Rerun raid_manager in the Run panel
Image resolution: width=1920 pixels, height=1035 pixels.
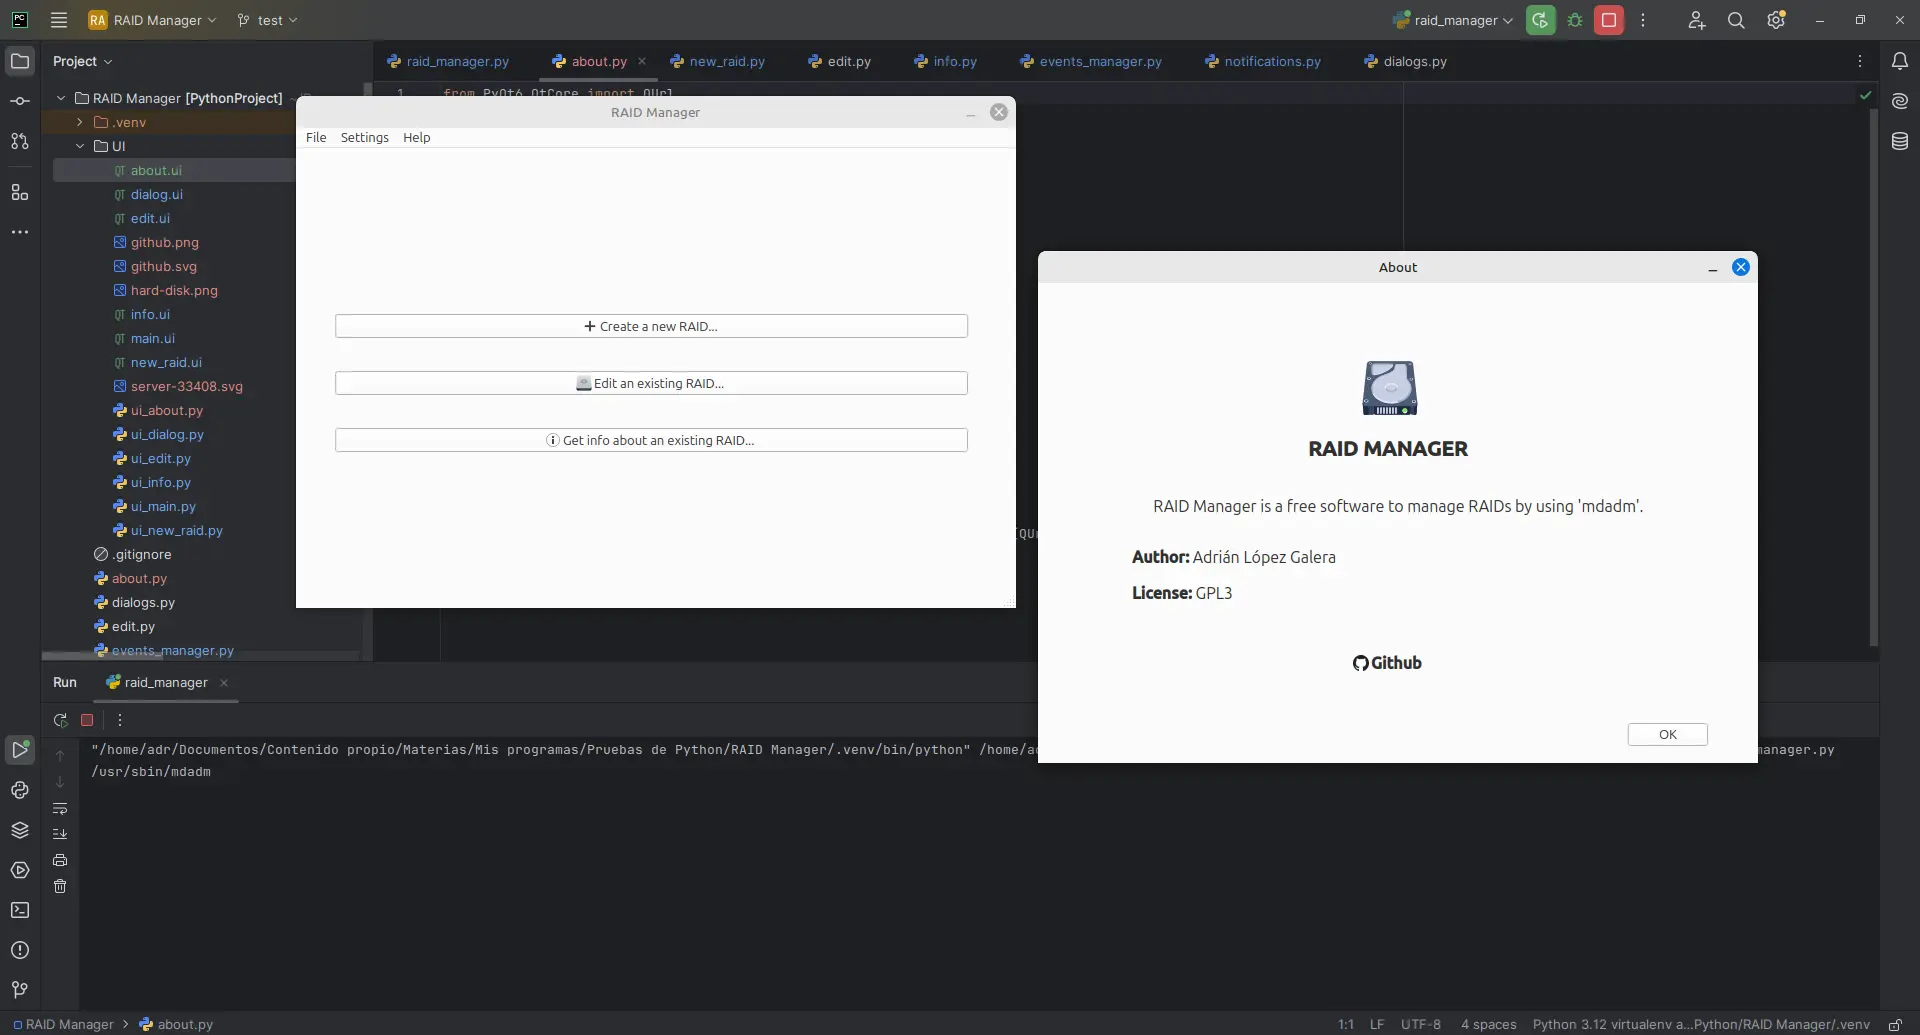[60, 720]
